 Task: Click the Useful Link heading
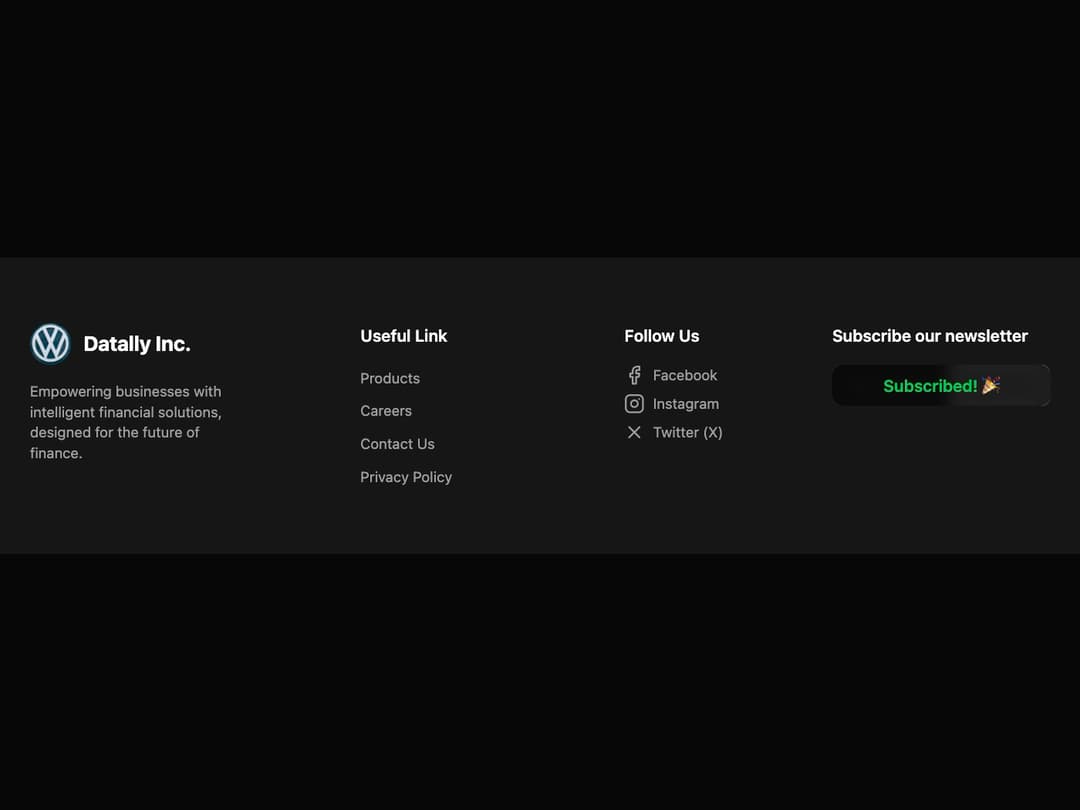click(404, 336)
